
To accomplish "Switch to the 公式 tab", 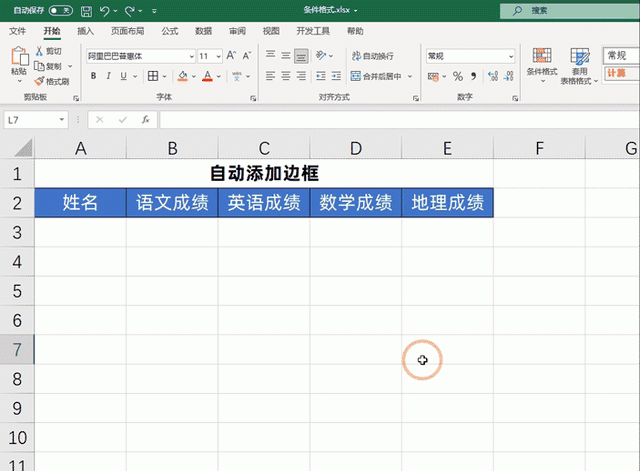I will coord(170,31).
